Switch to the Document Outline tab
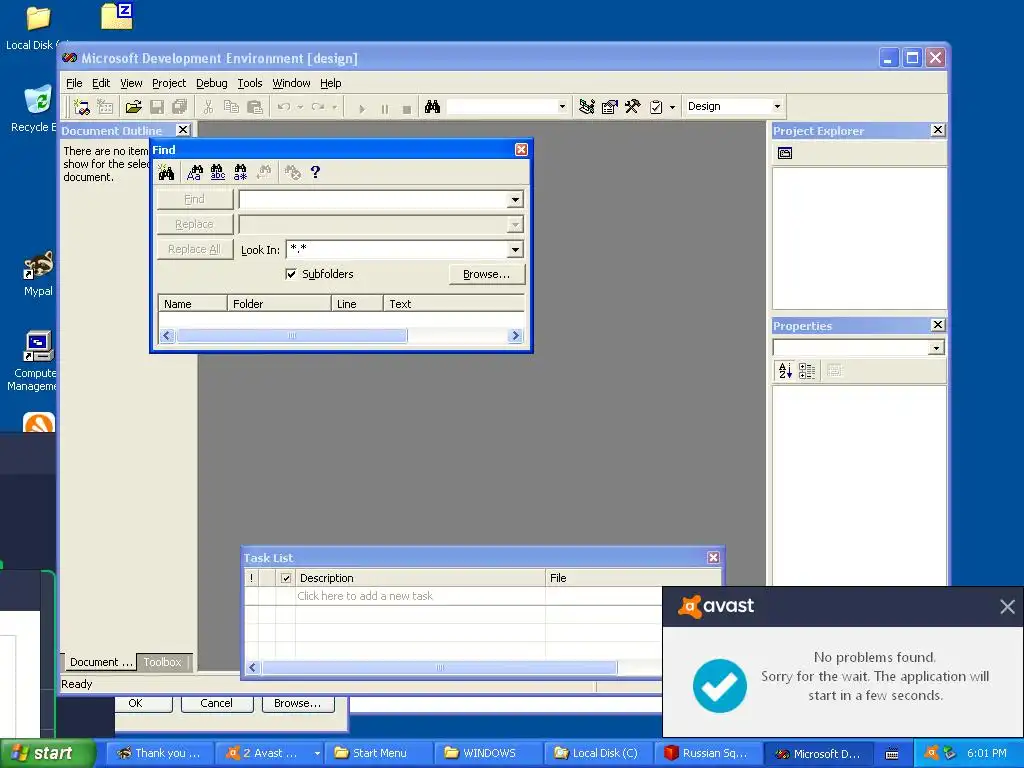This screenshot has width=1024, height=768. pyautogui.click(x=100, y=662)
